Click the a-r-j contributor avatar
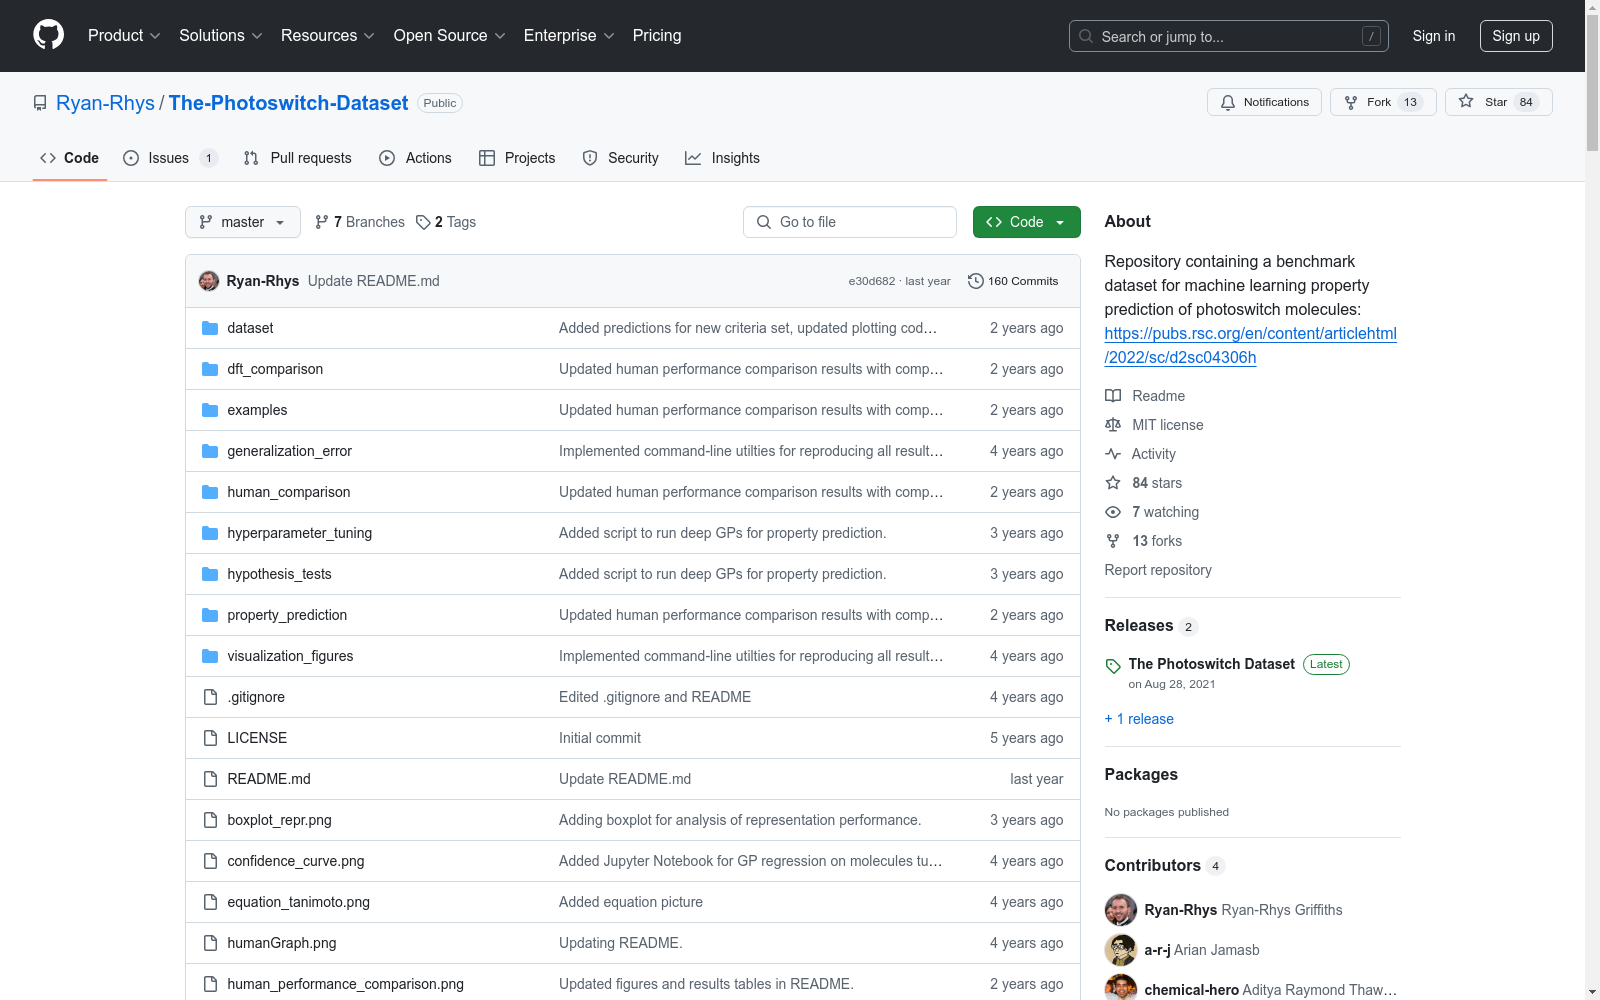This screenshot has width=1600, height=1000. 1121,950
